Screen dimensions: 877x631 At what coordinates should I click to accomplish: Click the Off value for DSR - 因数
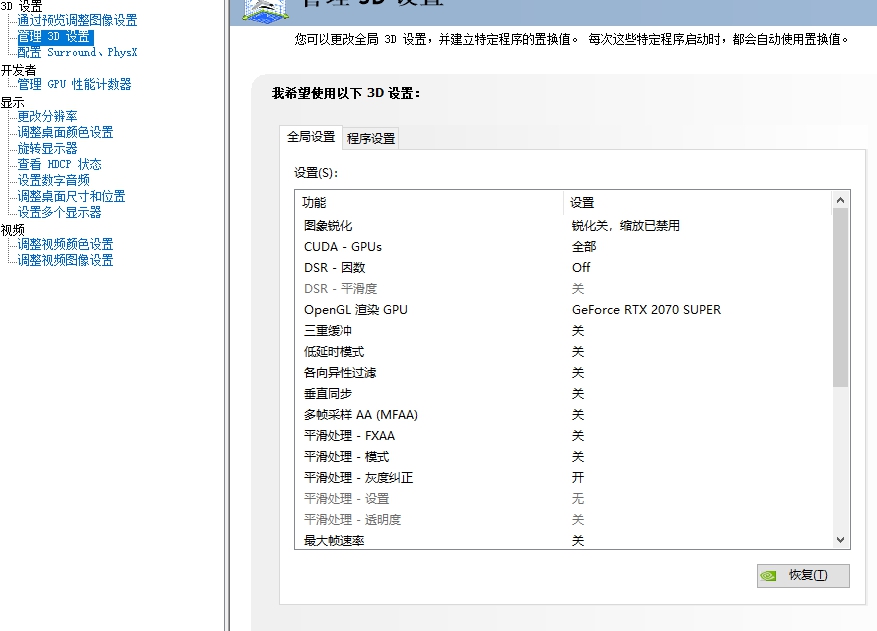[x=581, y=268]
